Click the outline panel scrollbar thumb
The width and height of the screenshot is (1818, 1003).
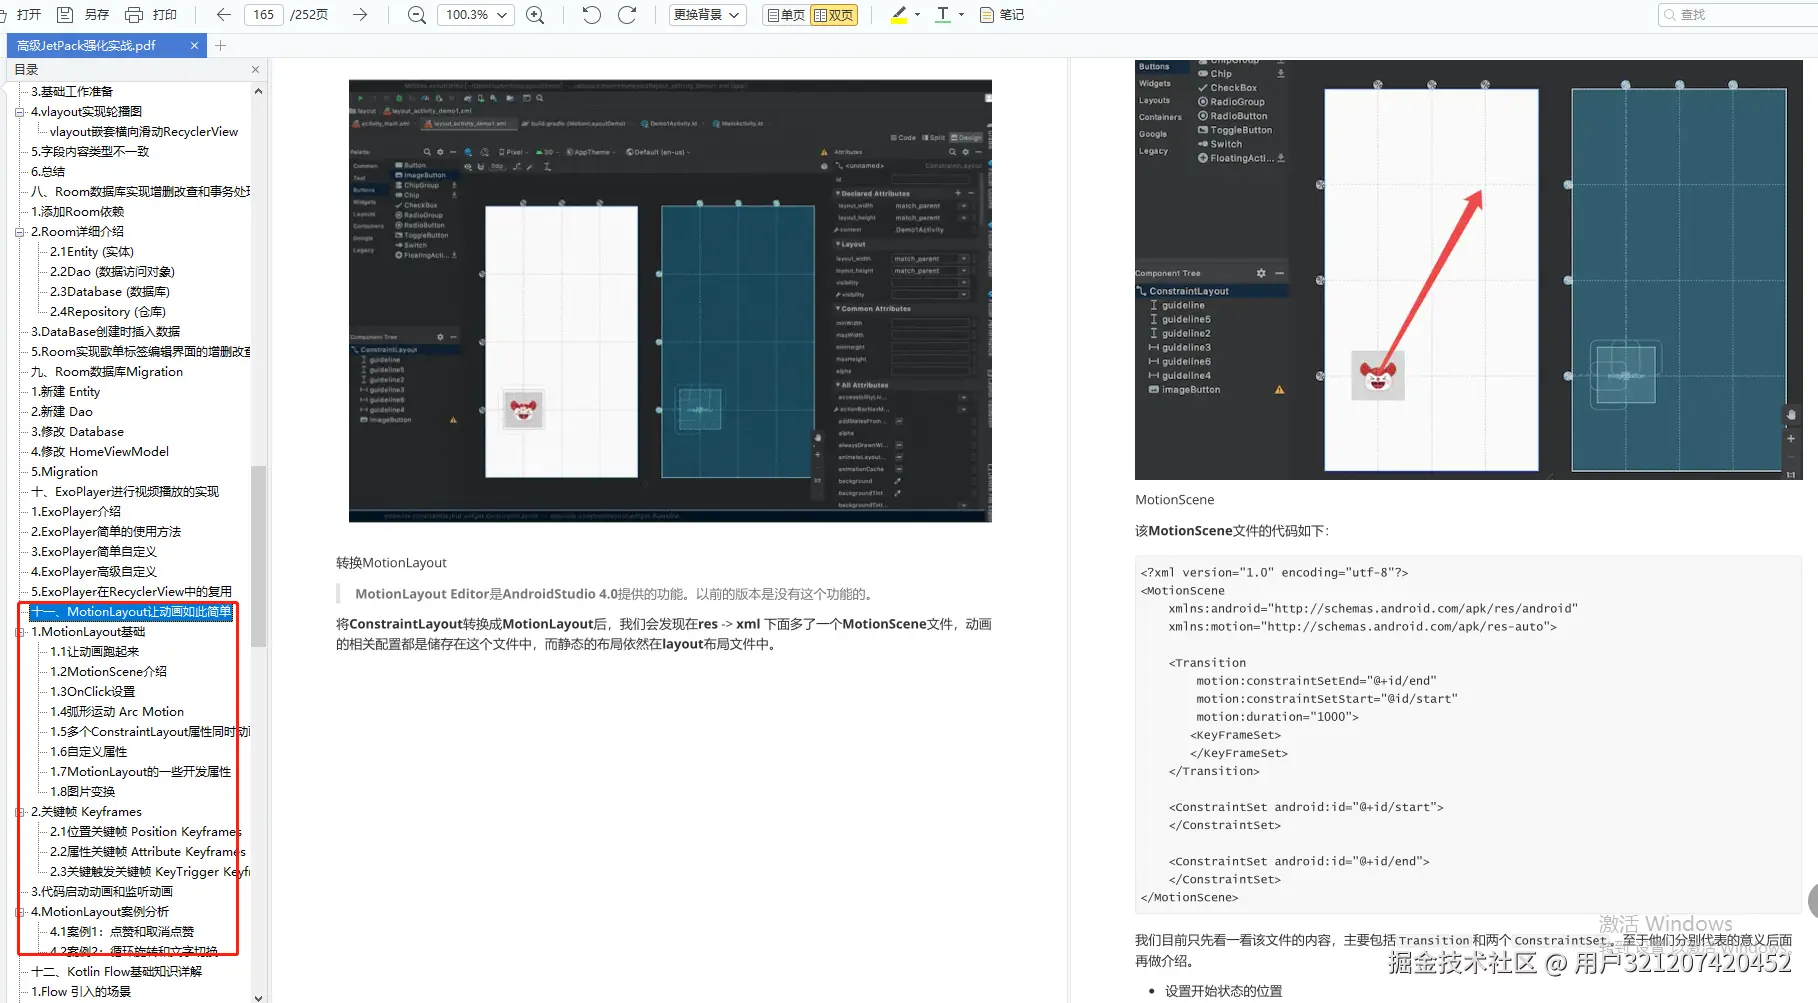[x=259, y=556]
